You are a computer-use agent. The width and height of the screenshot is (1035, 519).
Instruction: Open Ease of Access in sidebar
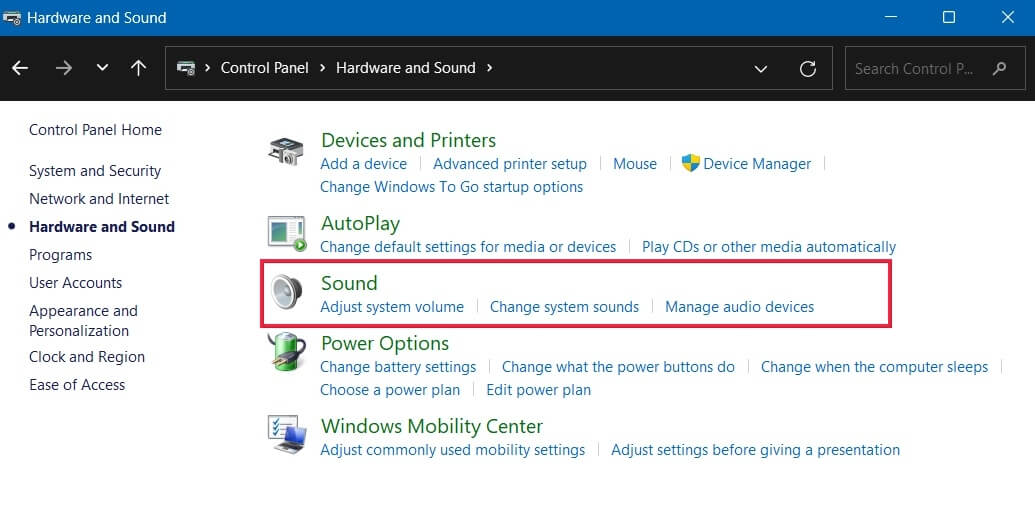tap(77, 384)
